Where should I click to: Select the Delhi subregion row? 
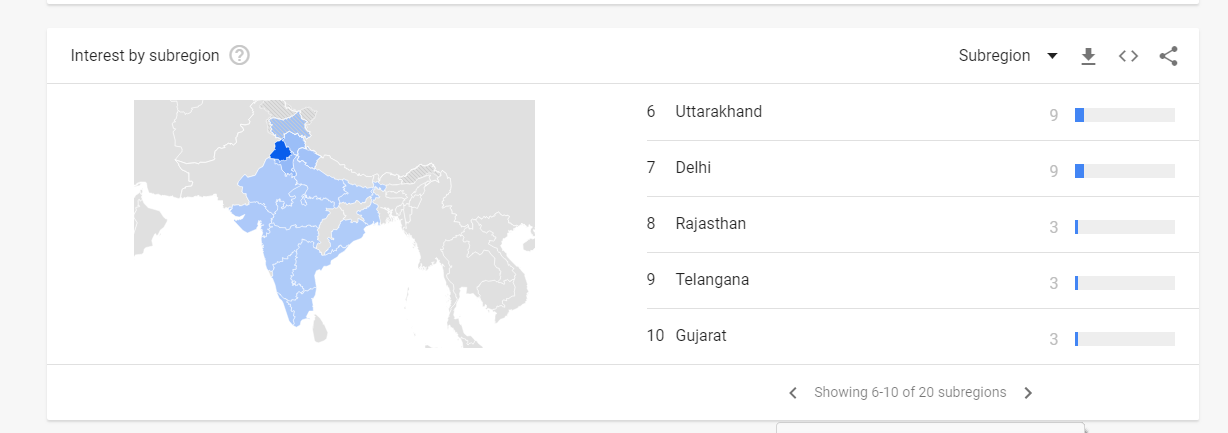[693, 168]
